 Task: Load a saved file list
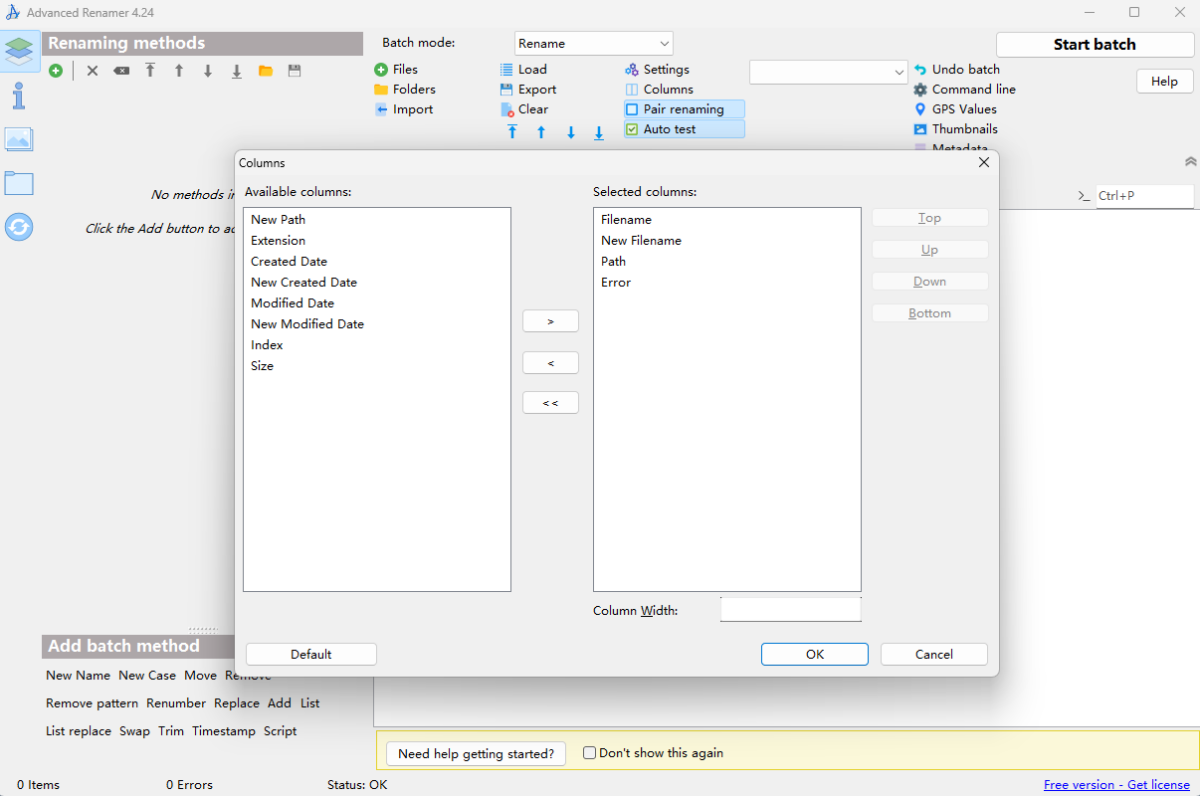[x=523, y=69]
